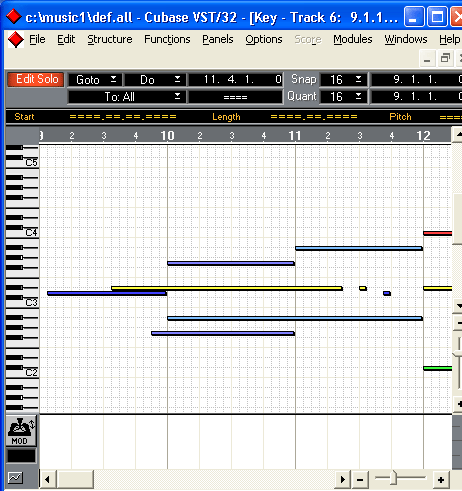Viewport: 462px width, 491px height.
Task: Click the controller graph icon at bottom-left
Action: tap(15, 478)
